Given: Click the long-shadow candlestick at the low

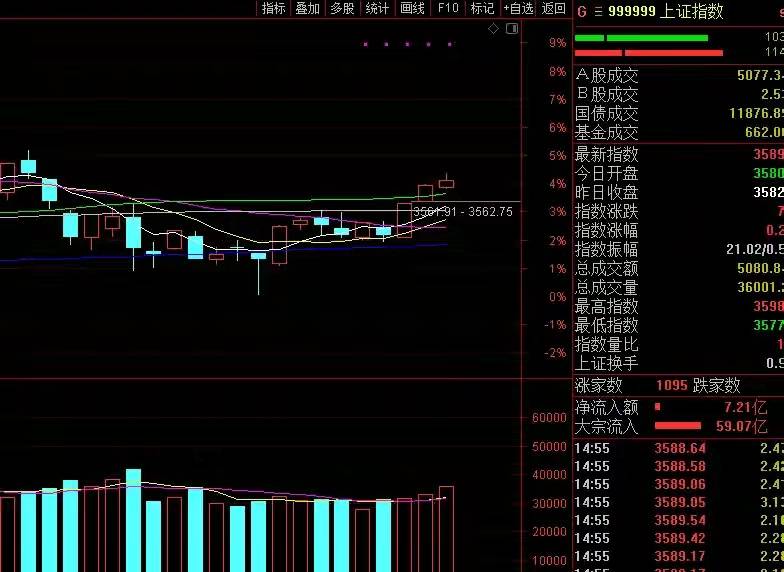Looking at the screenshot, I should pos(258,272).
